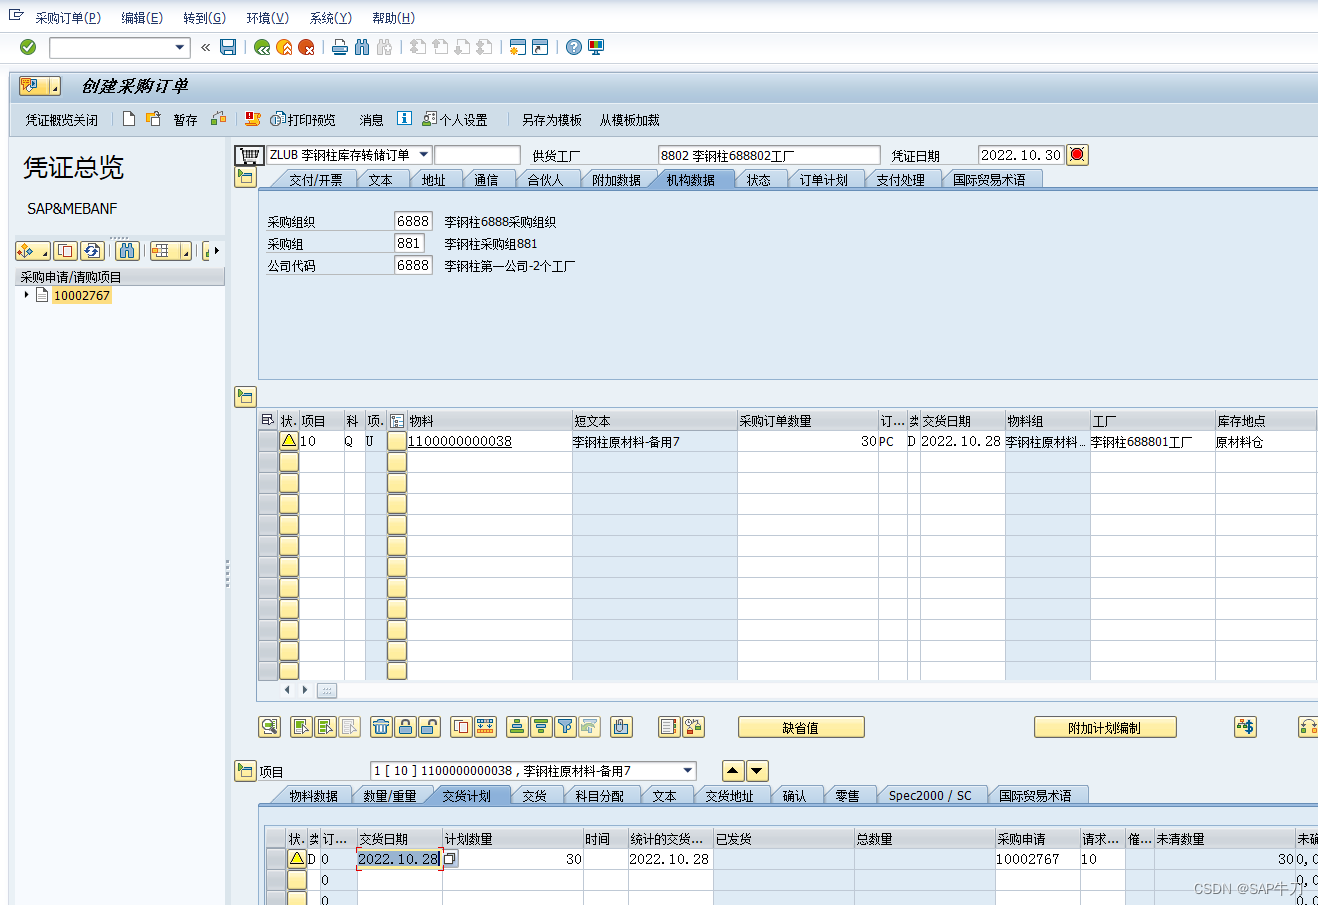This screenshot has height=905, width=1318.
Task: Click the green checkmark Enter icon
Action: 28,47
